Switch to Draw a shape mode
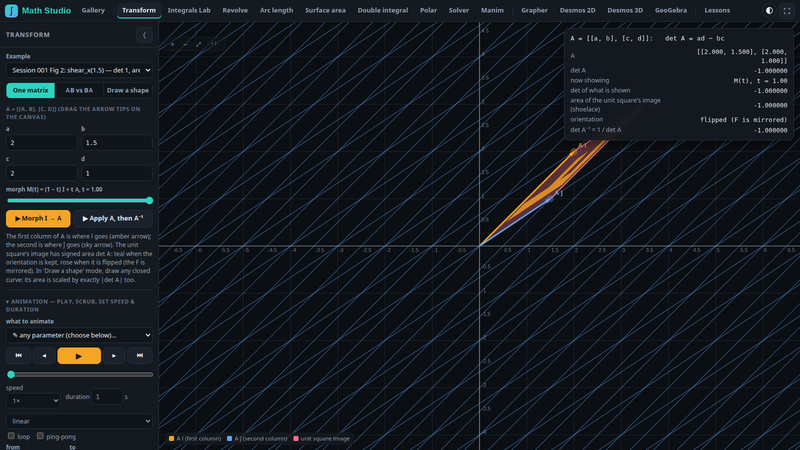Viewport: 800px width, 450px height. pos(128,90)
